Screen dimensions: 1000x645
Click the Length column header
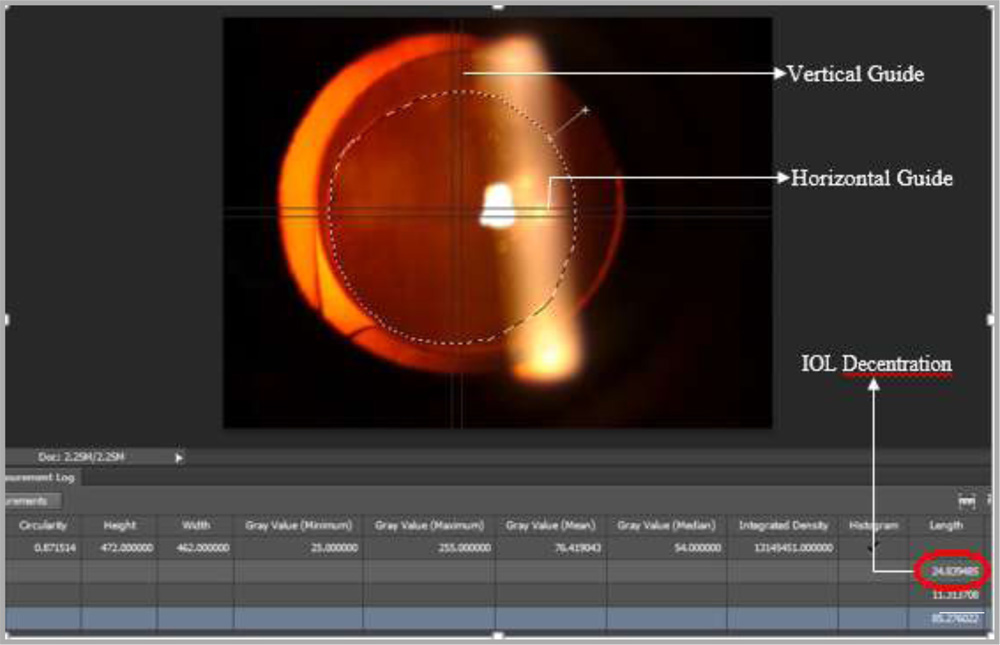(946, 525)
